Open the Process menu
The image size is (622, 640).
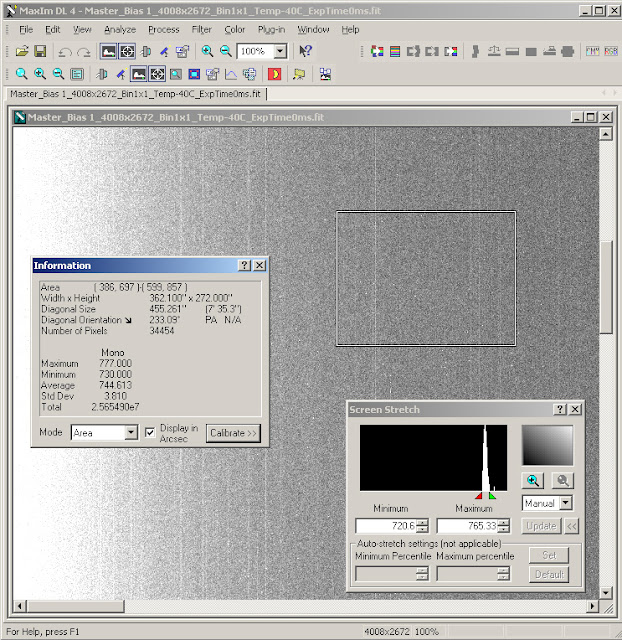tap(164, 29)
